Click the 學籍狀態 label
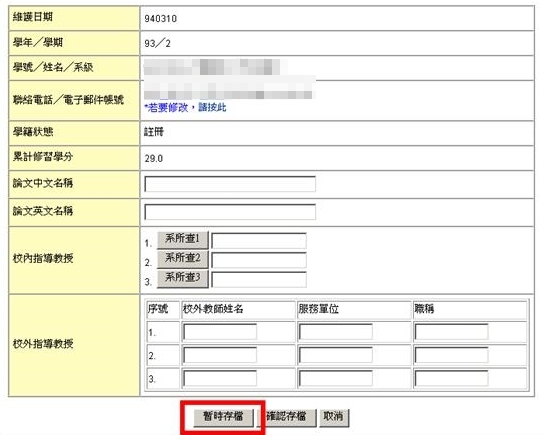Image resolution: width=544 pixels, height=435 pixels. tap(33, 132)
